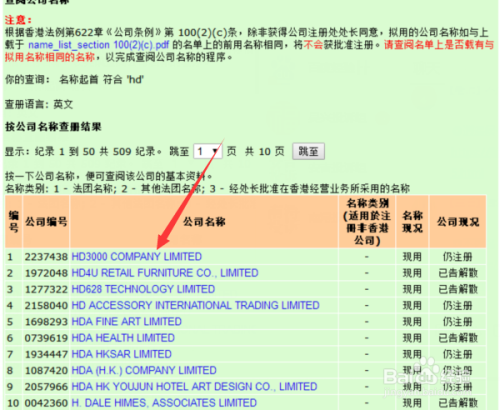Open HDA HK YOUJUN HOTEL ART DESIGN link
500x410 pixels.
coord(194,387)
